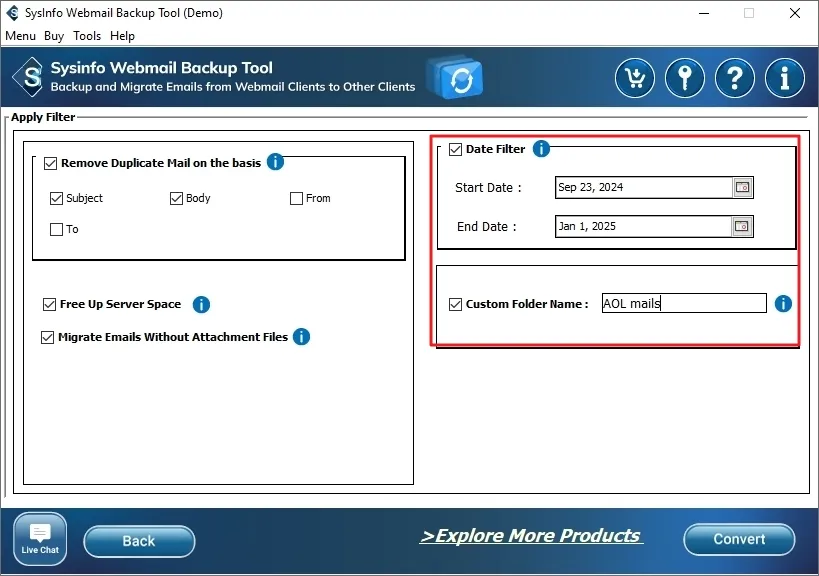Show info for Remove Duplicate Mail option

[x=275, y=162]
